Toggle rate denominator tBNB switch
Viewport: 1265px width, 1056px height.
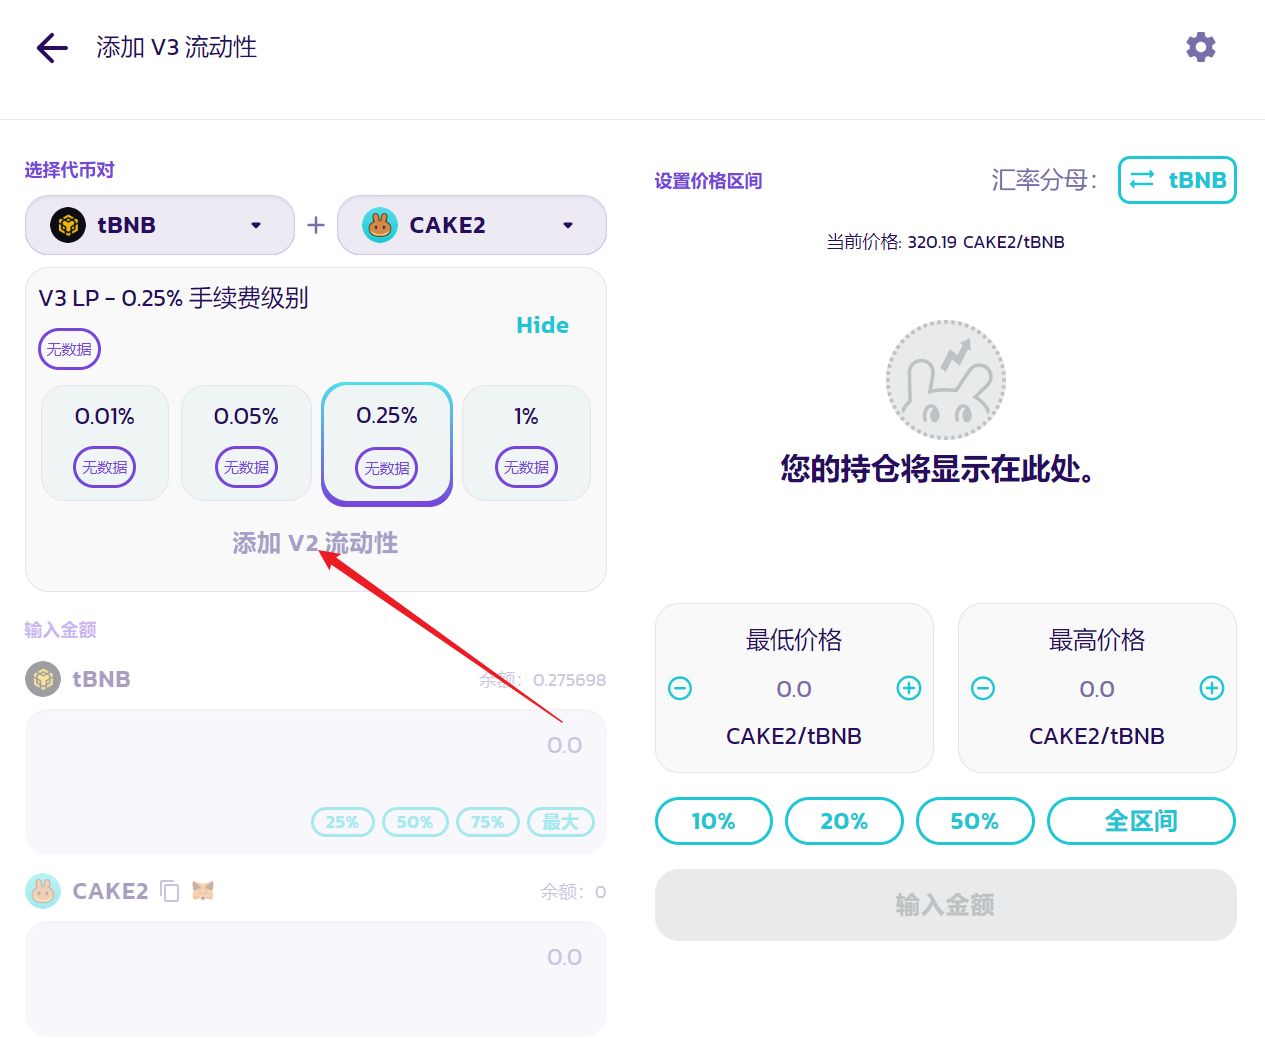[x=1176, y=180]
